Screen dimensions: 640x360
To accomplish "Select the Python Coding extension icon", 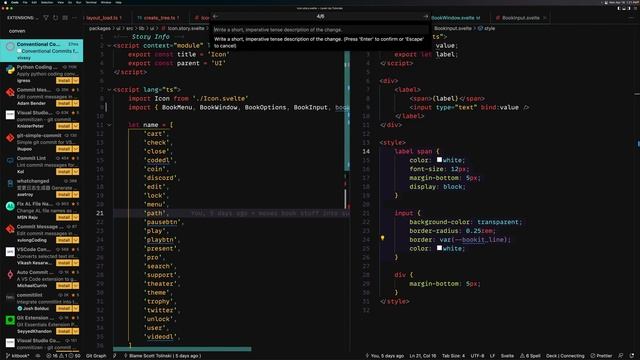I will point(10,70).
